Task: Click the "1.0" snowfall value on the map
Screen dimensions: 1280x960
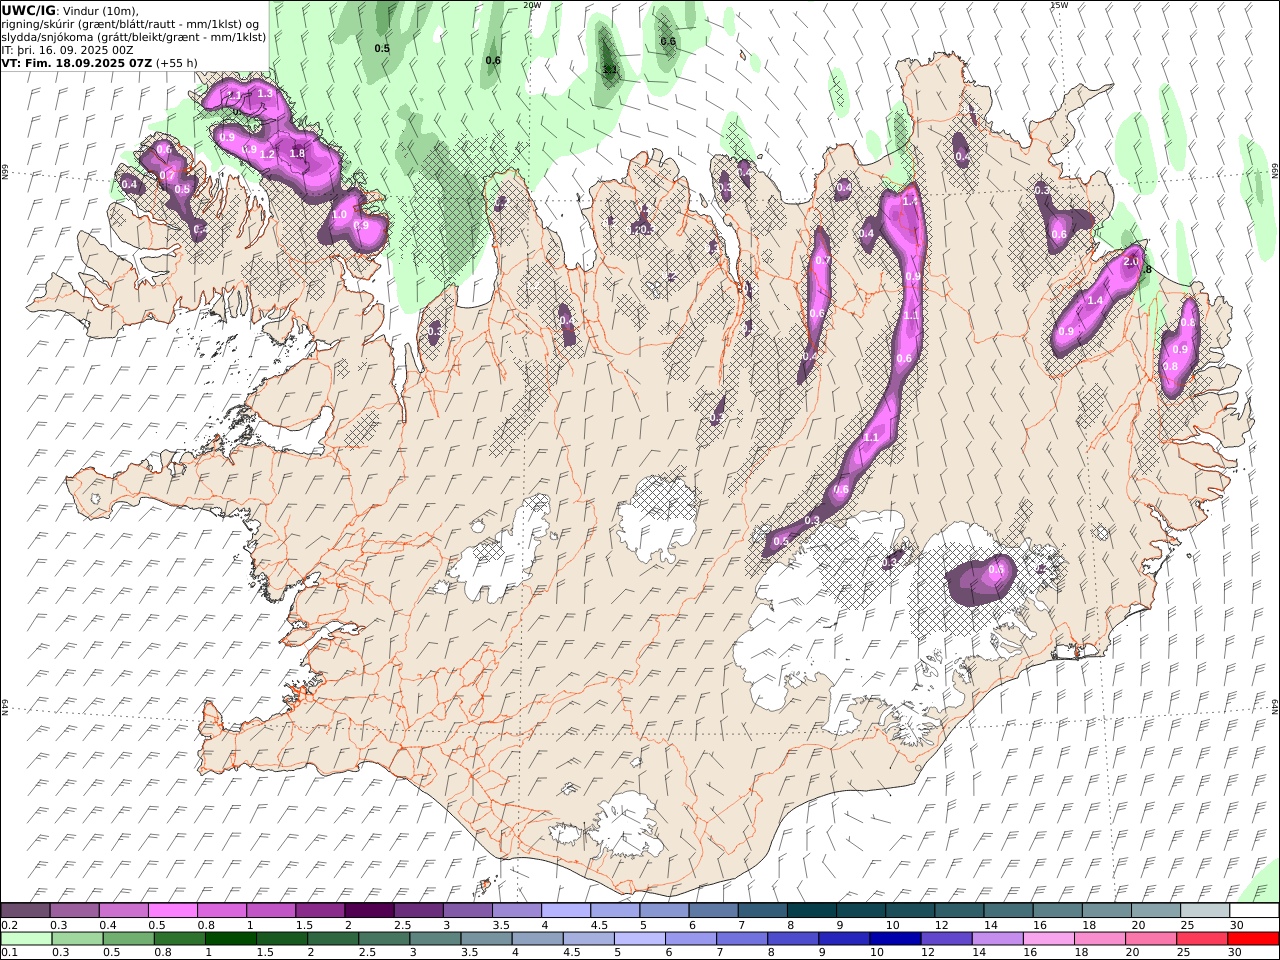Action: coord(340,215)
